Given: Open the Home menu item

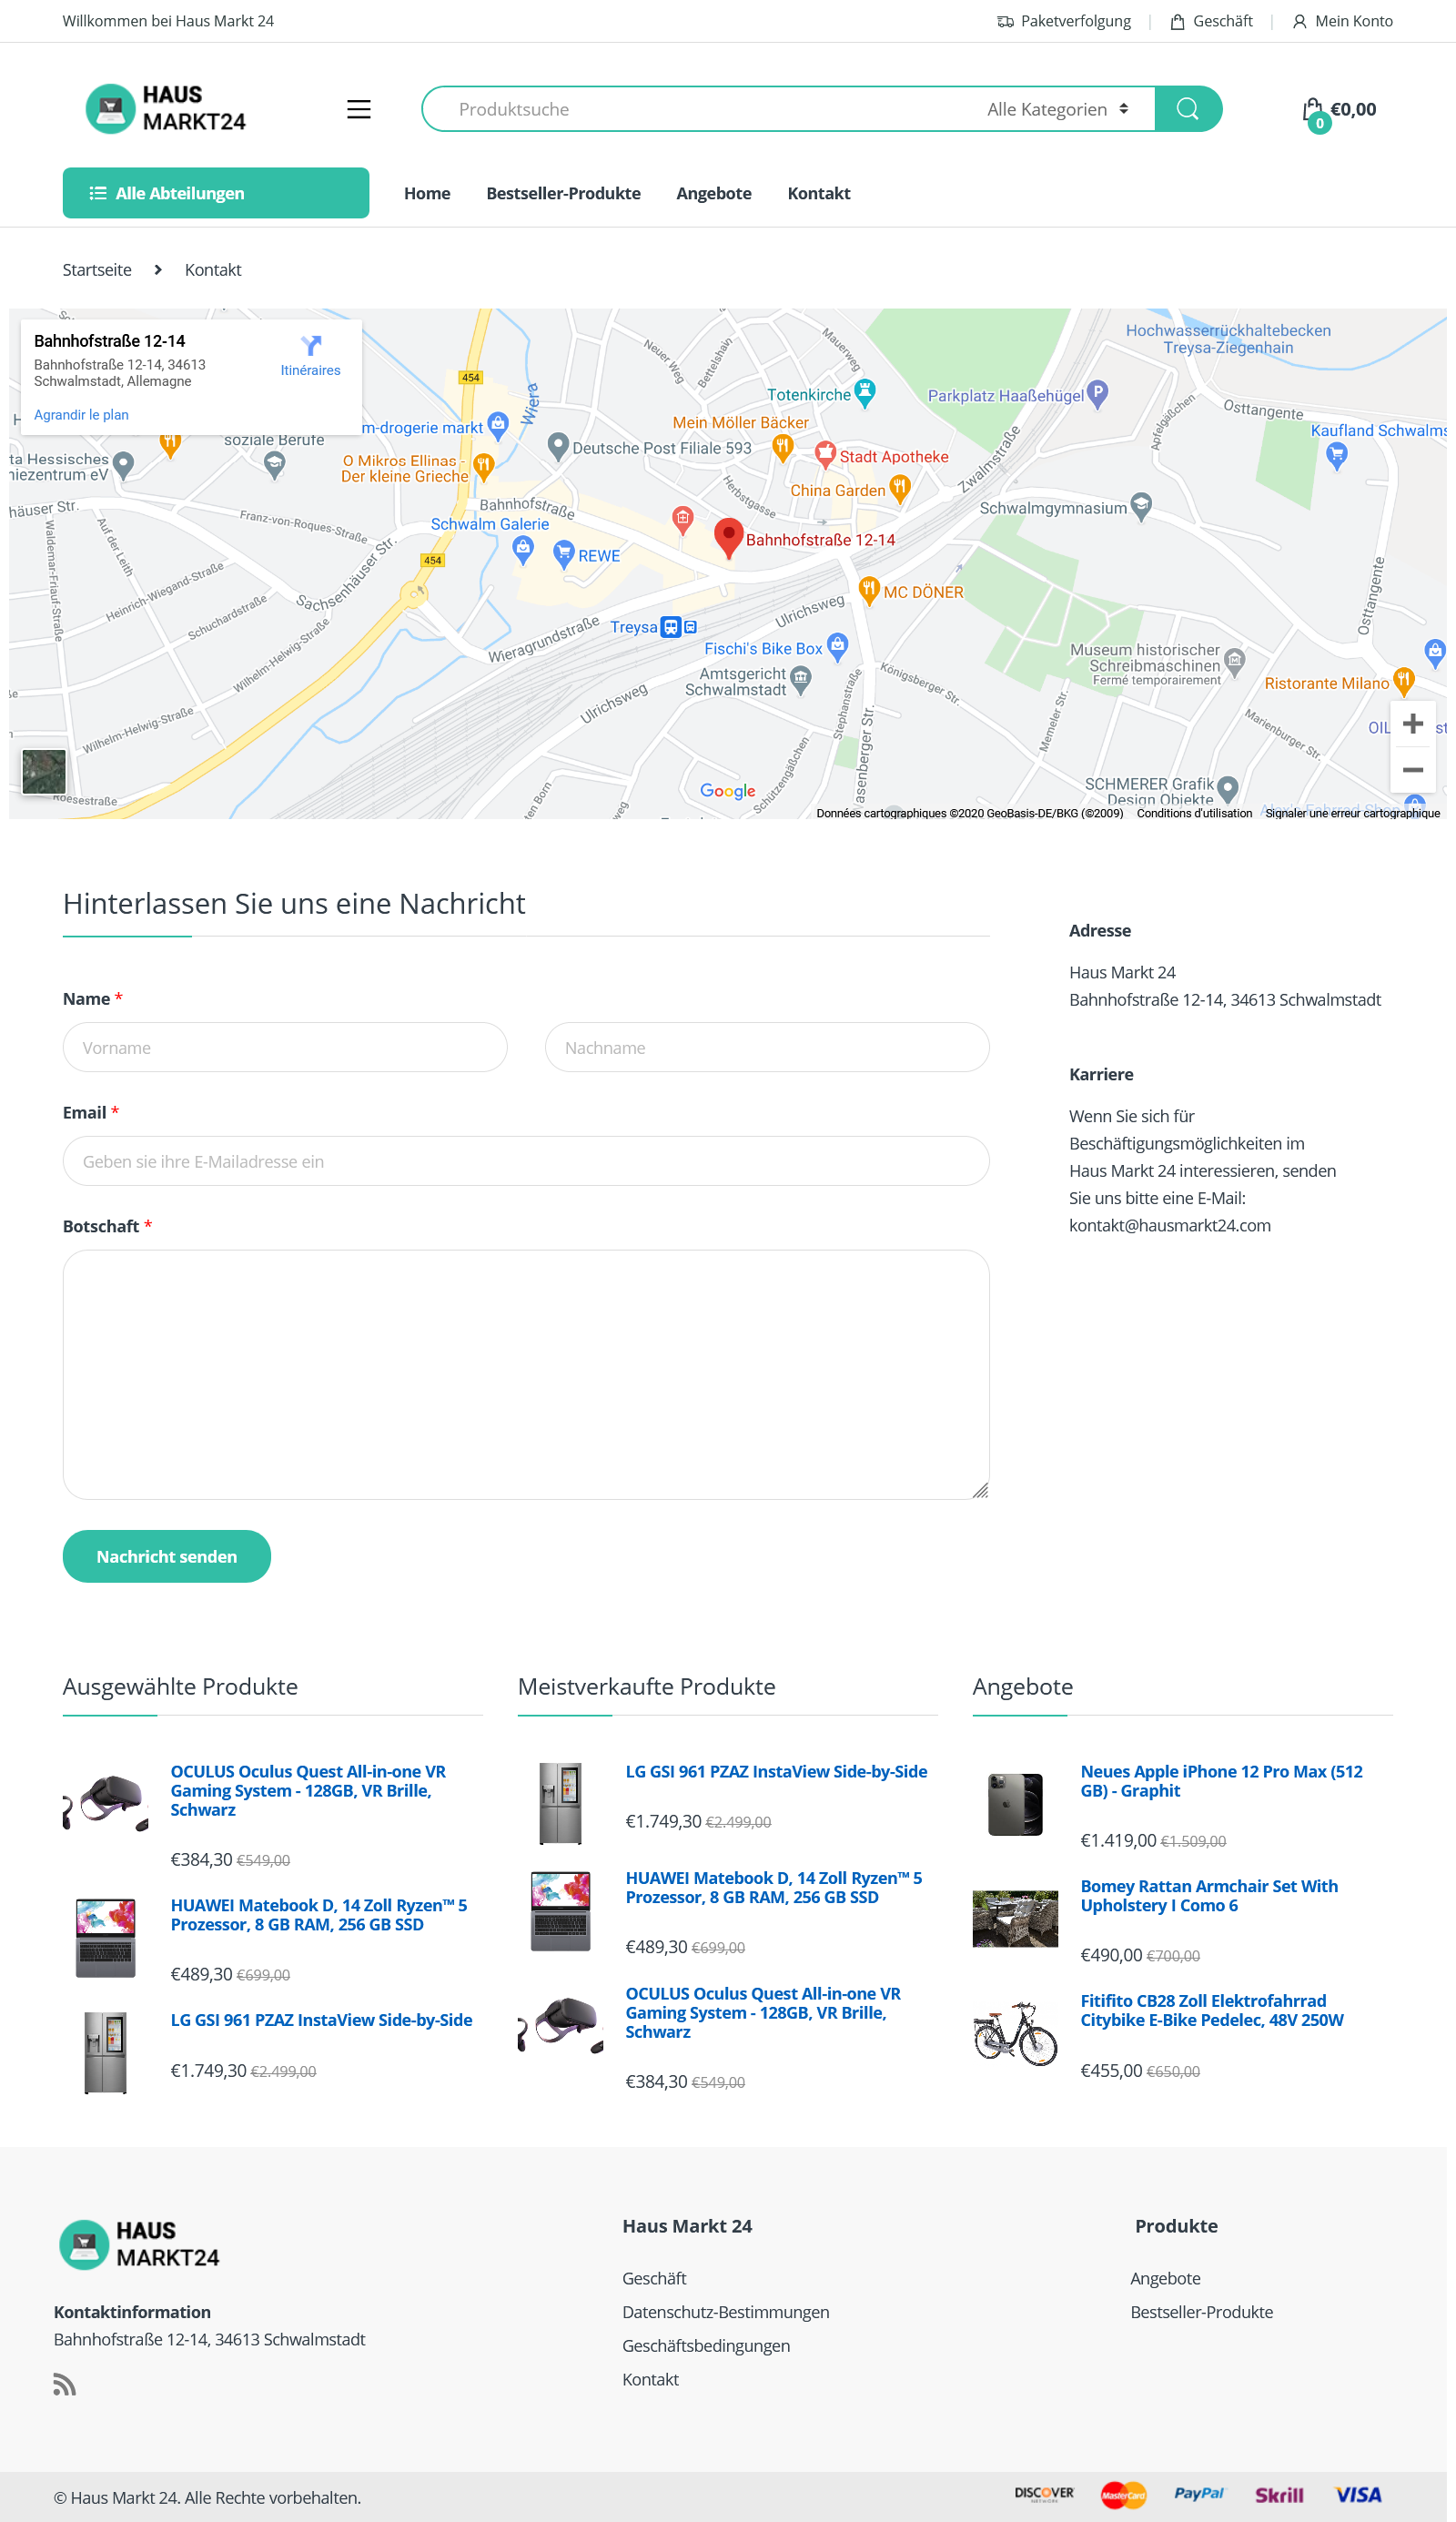Looking at the screenshot, I should tap(427, 193).
